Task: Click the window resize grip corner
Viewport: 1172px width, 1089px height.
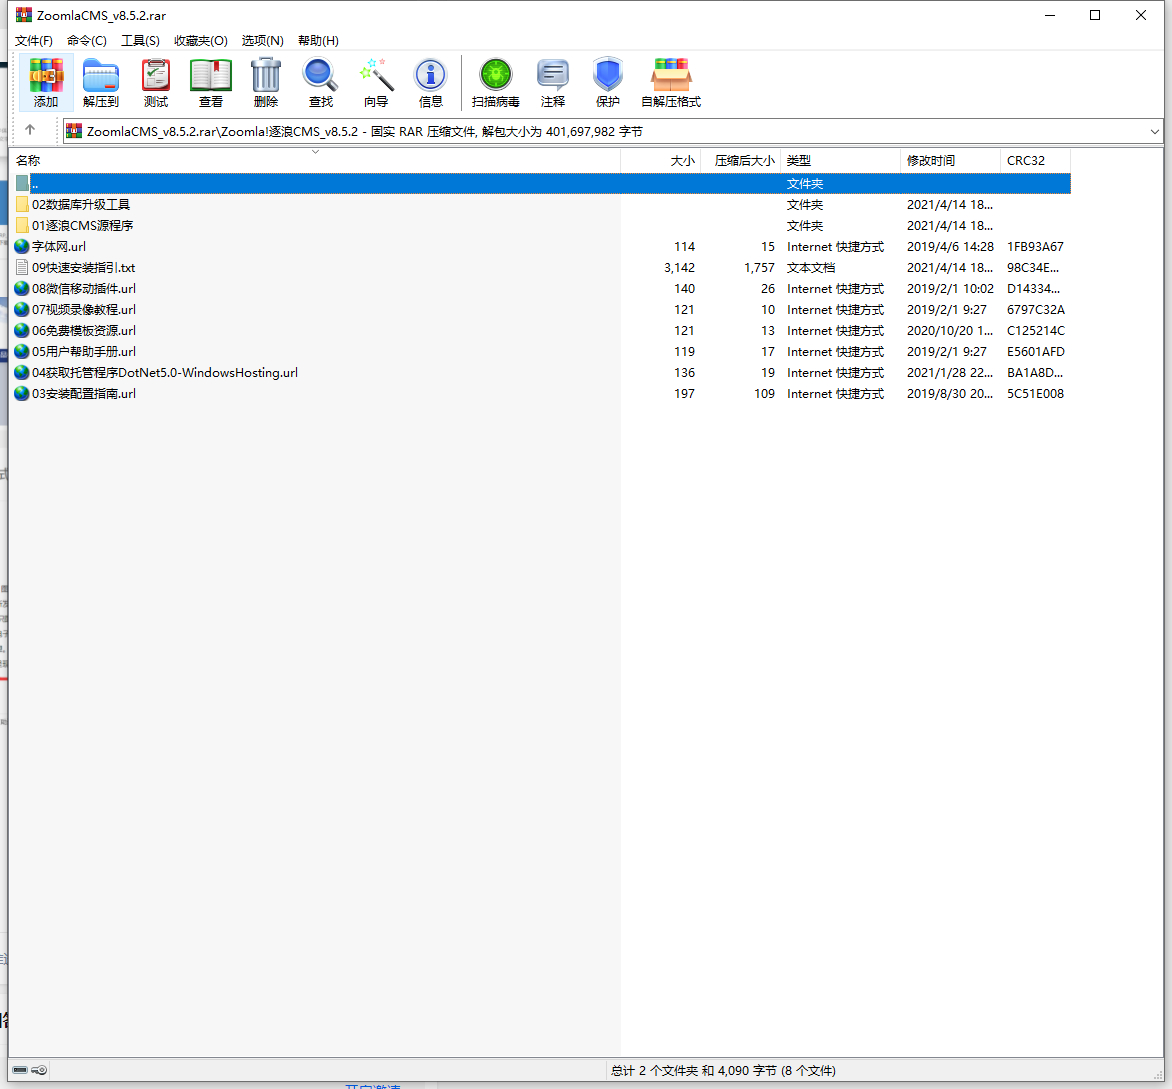Action: point(1158,1074)
